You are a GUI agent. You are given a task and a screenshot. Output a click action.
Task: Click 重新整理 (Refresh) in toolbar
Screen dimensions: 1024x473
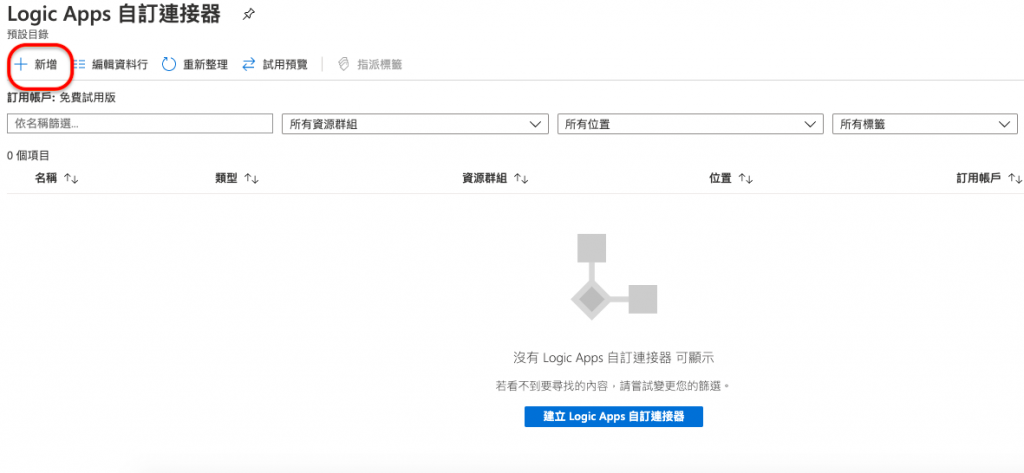pyautogui.click(x=195, y=64)
